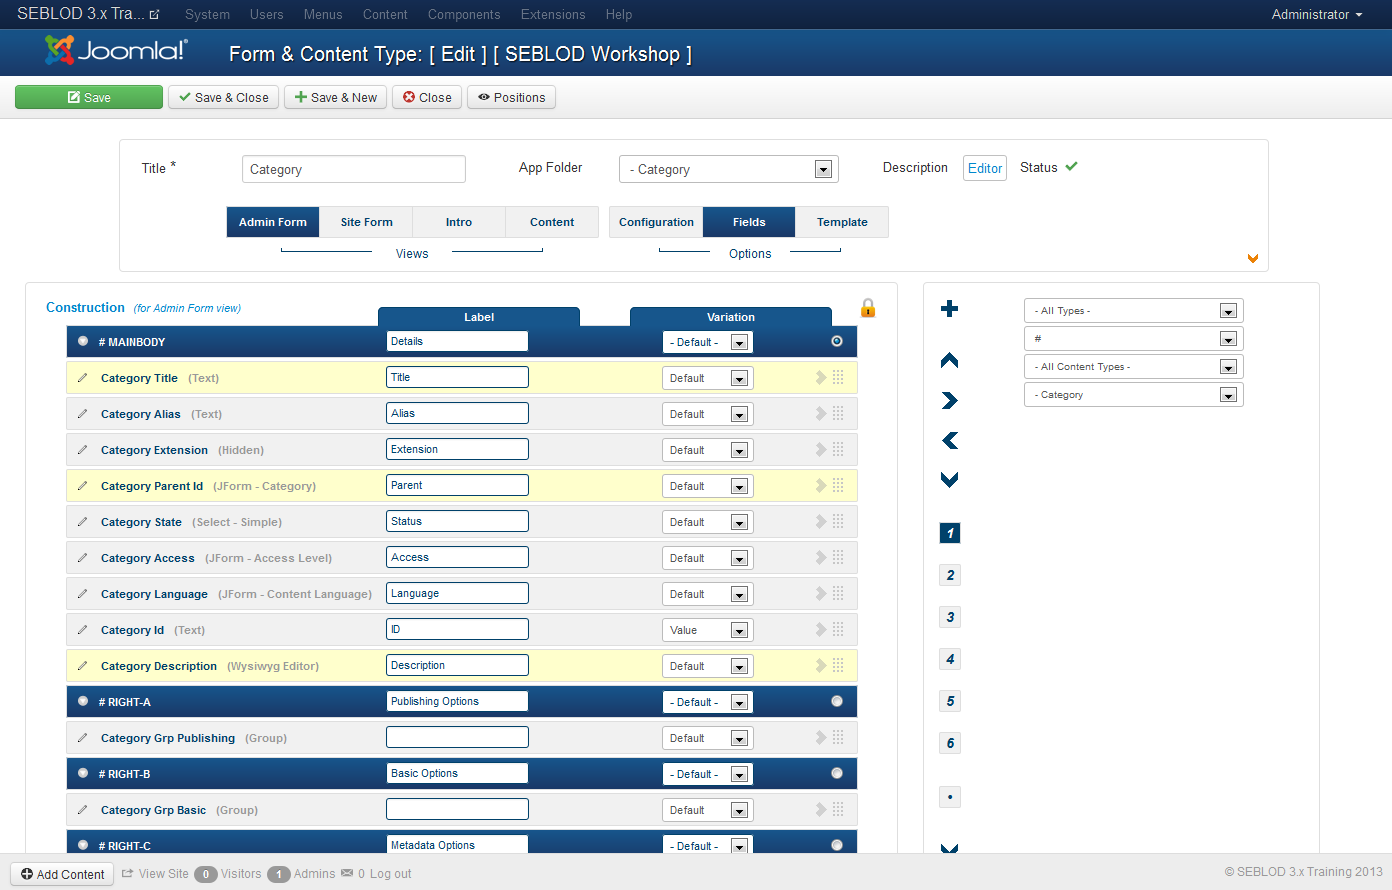The image size is (1392, 890).
Task: Click pencil edit icon for Category Language
Action: click(82, 594)
